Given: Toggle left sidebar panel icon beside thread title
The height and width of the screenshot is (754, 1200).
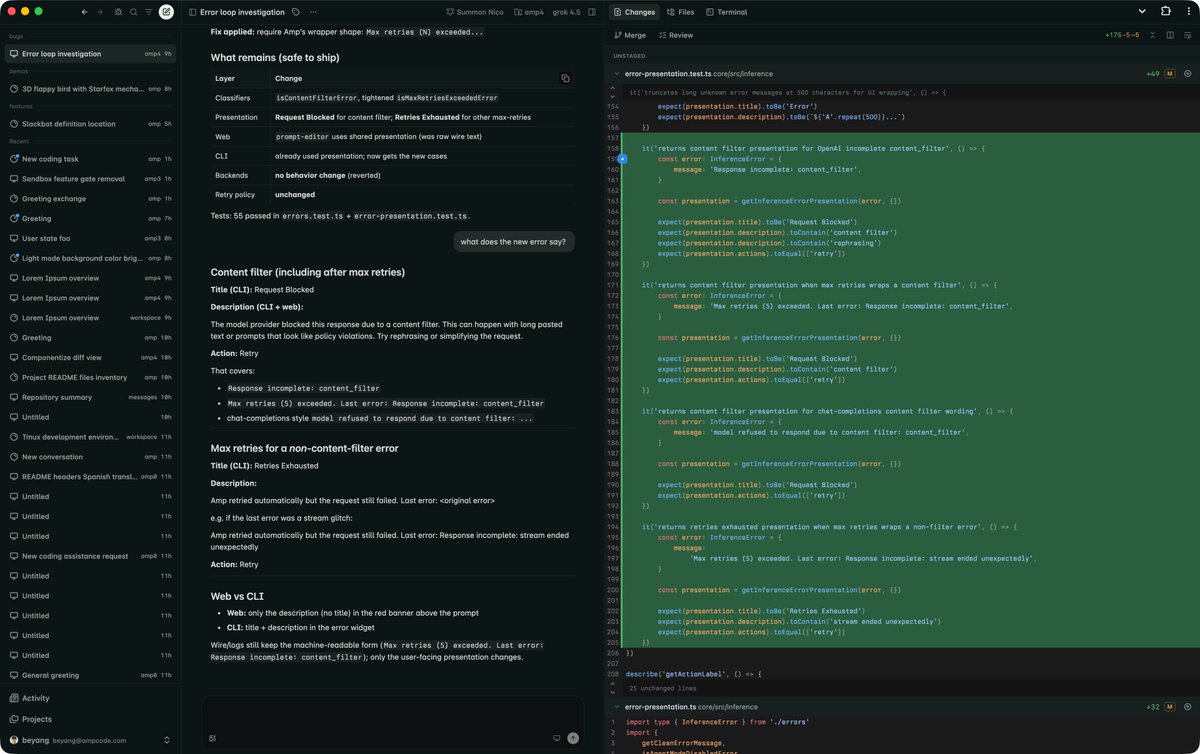Looking at the screenshot, I should point(191,12).
